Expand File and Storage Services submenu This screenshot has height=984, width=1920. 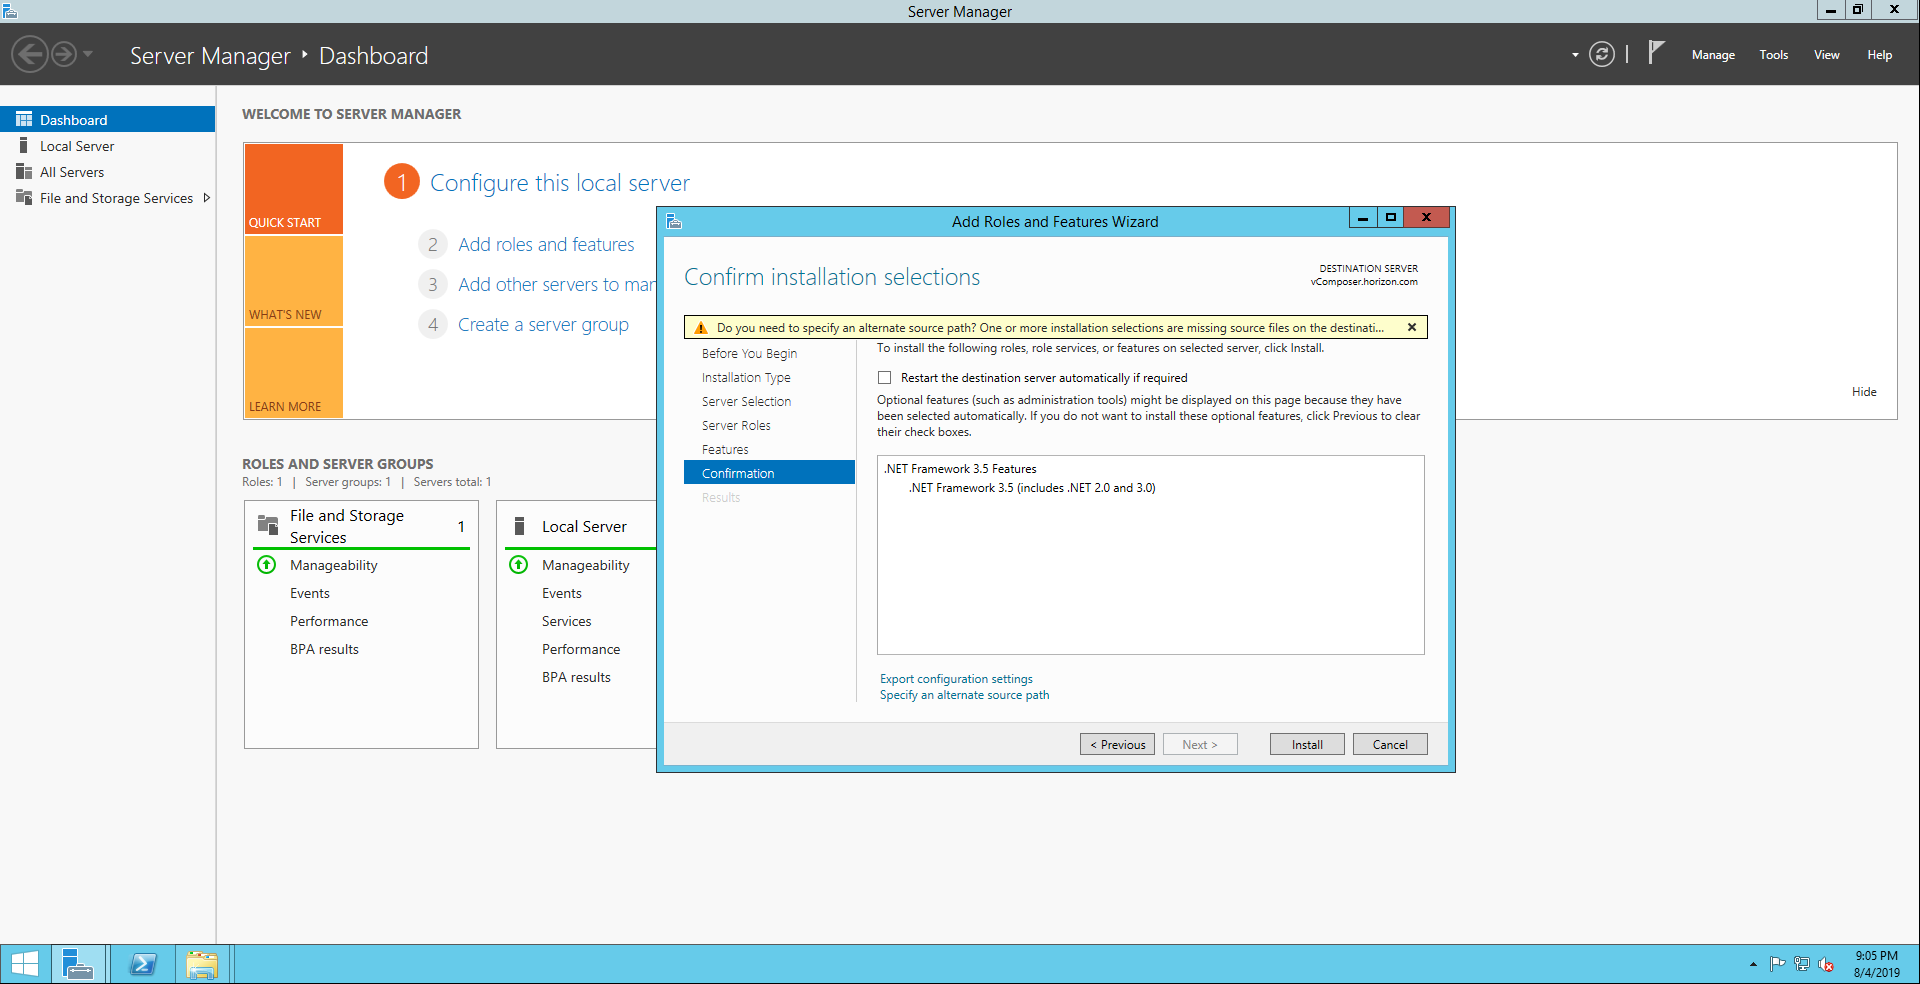207,198
